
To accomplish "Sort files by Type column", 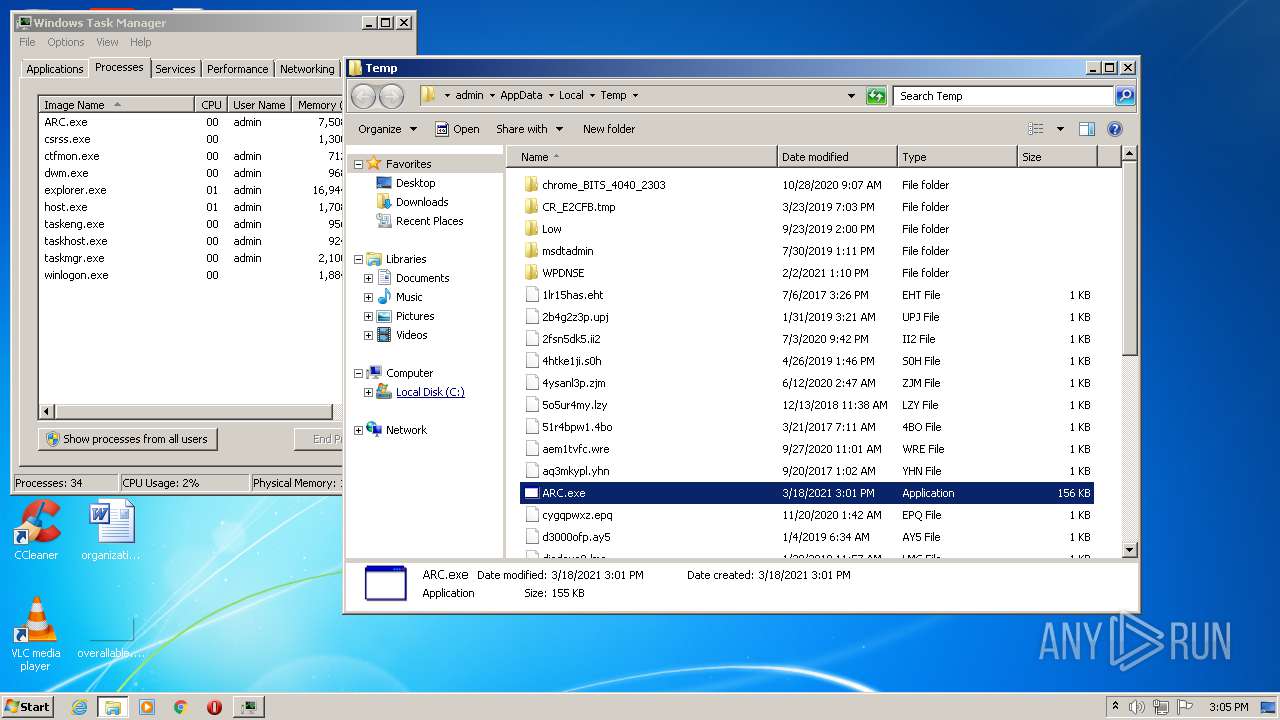I will (957, 157).
